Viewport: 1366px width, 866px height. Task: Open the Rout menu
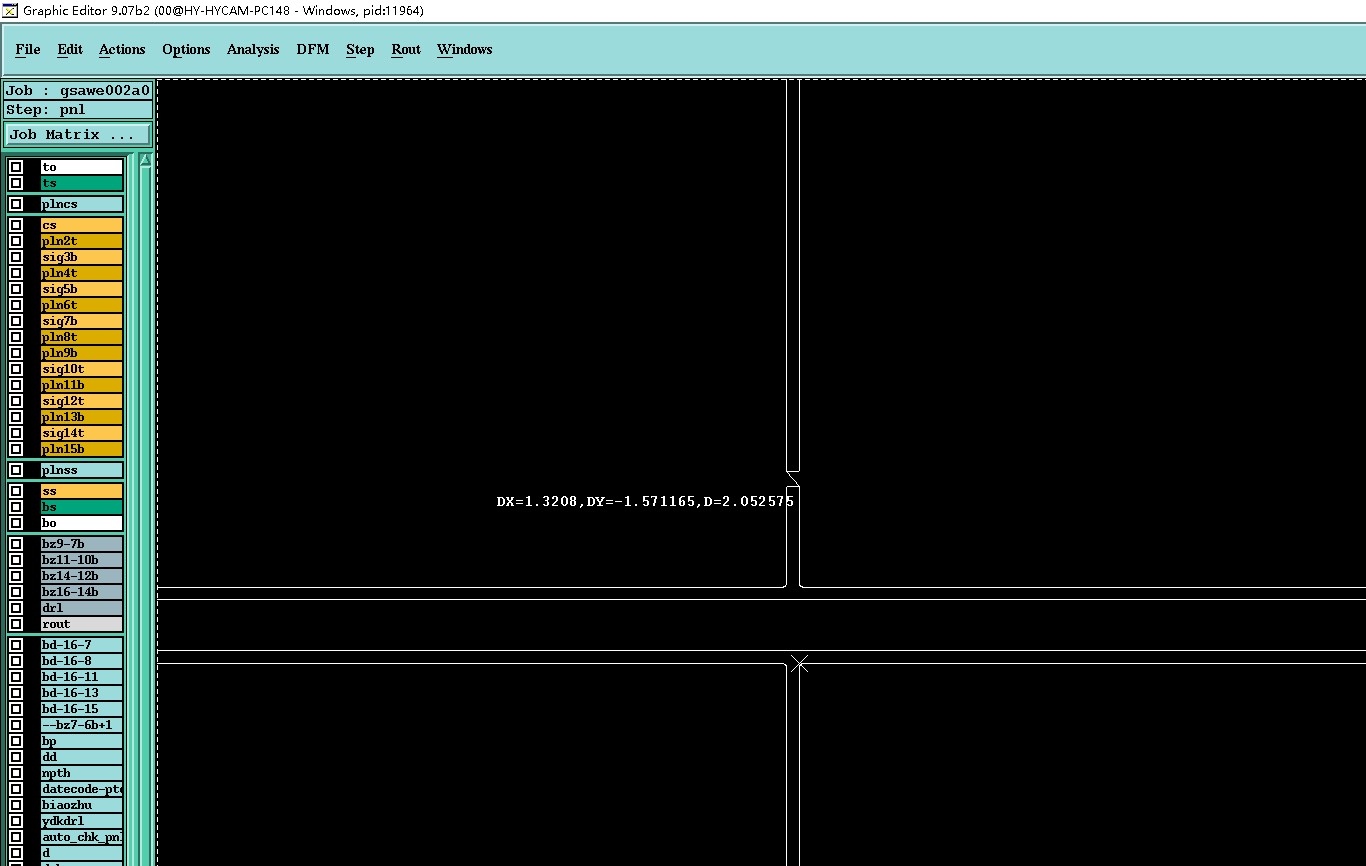coord(406,49)
